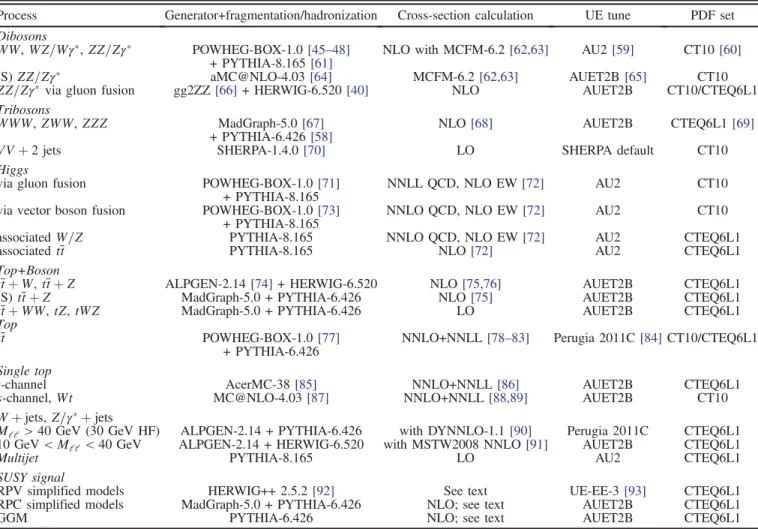Open citation [60] next to CT10
This screenshot has width=758, height=529.
pyautogui.click(x=730, y=50)
